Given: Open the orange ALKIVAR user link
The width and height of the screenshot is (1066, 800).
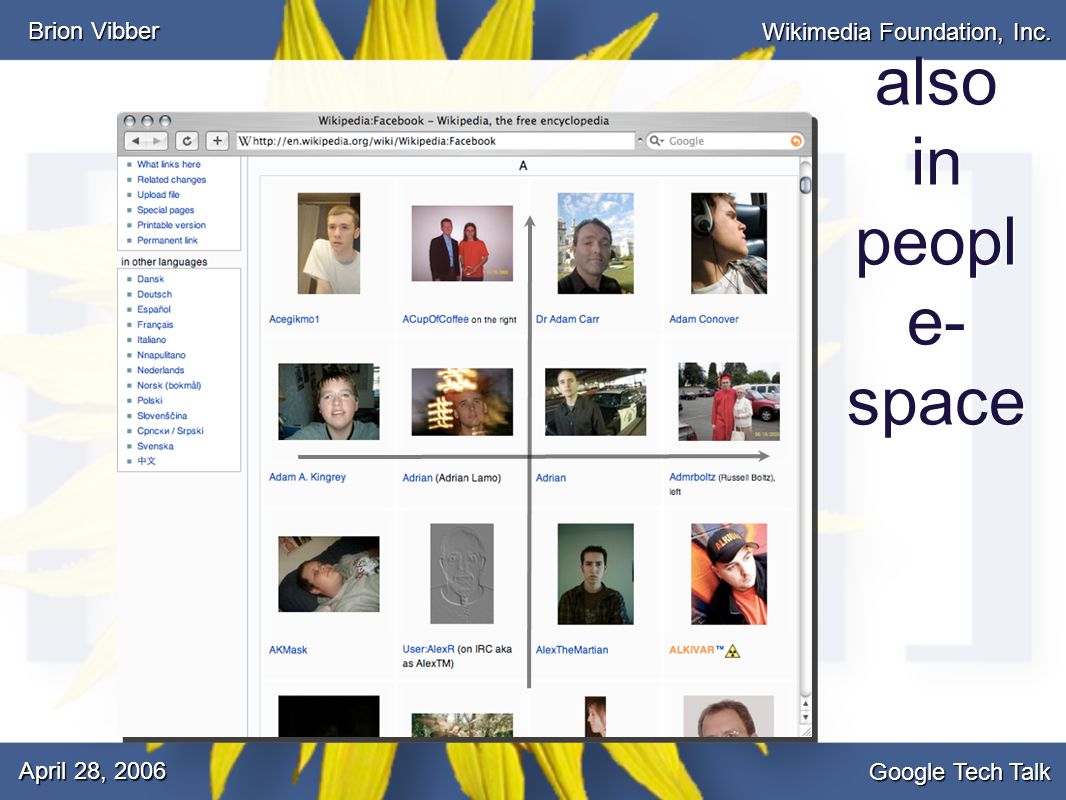Looking at the screenshot, I should tap(692, 650).
